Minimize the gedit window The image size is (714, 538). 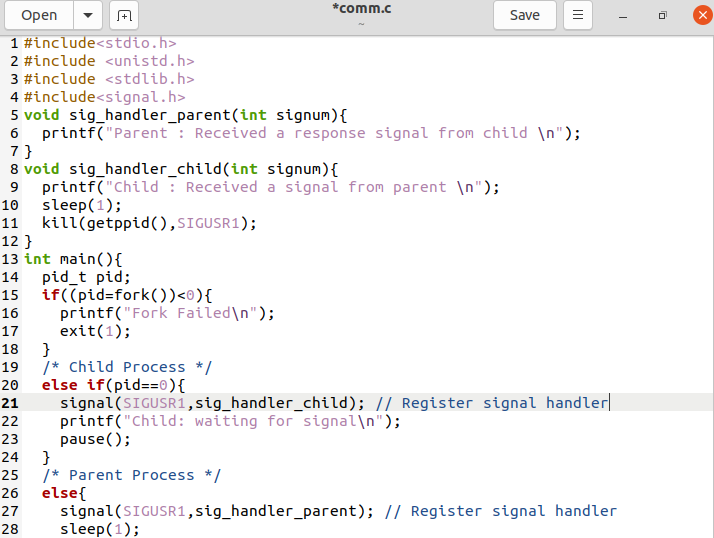(x=624, y=15)
